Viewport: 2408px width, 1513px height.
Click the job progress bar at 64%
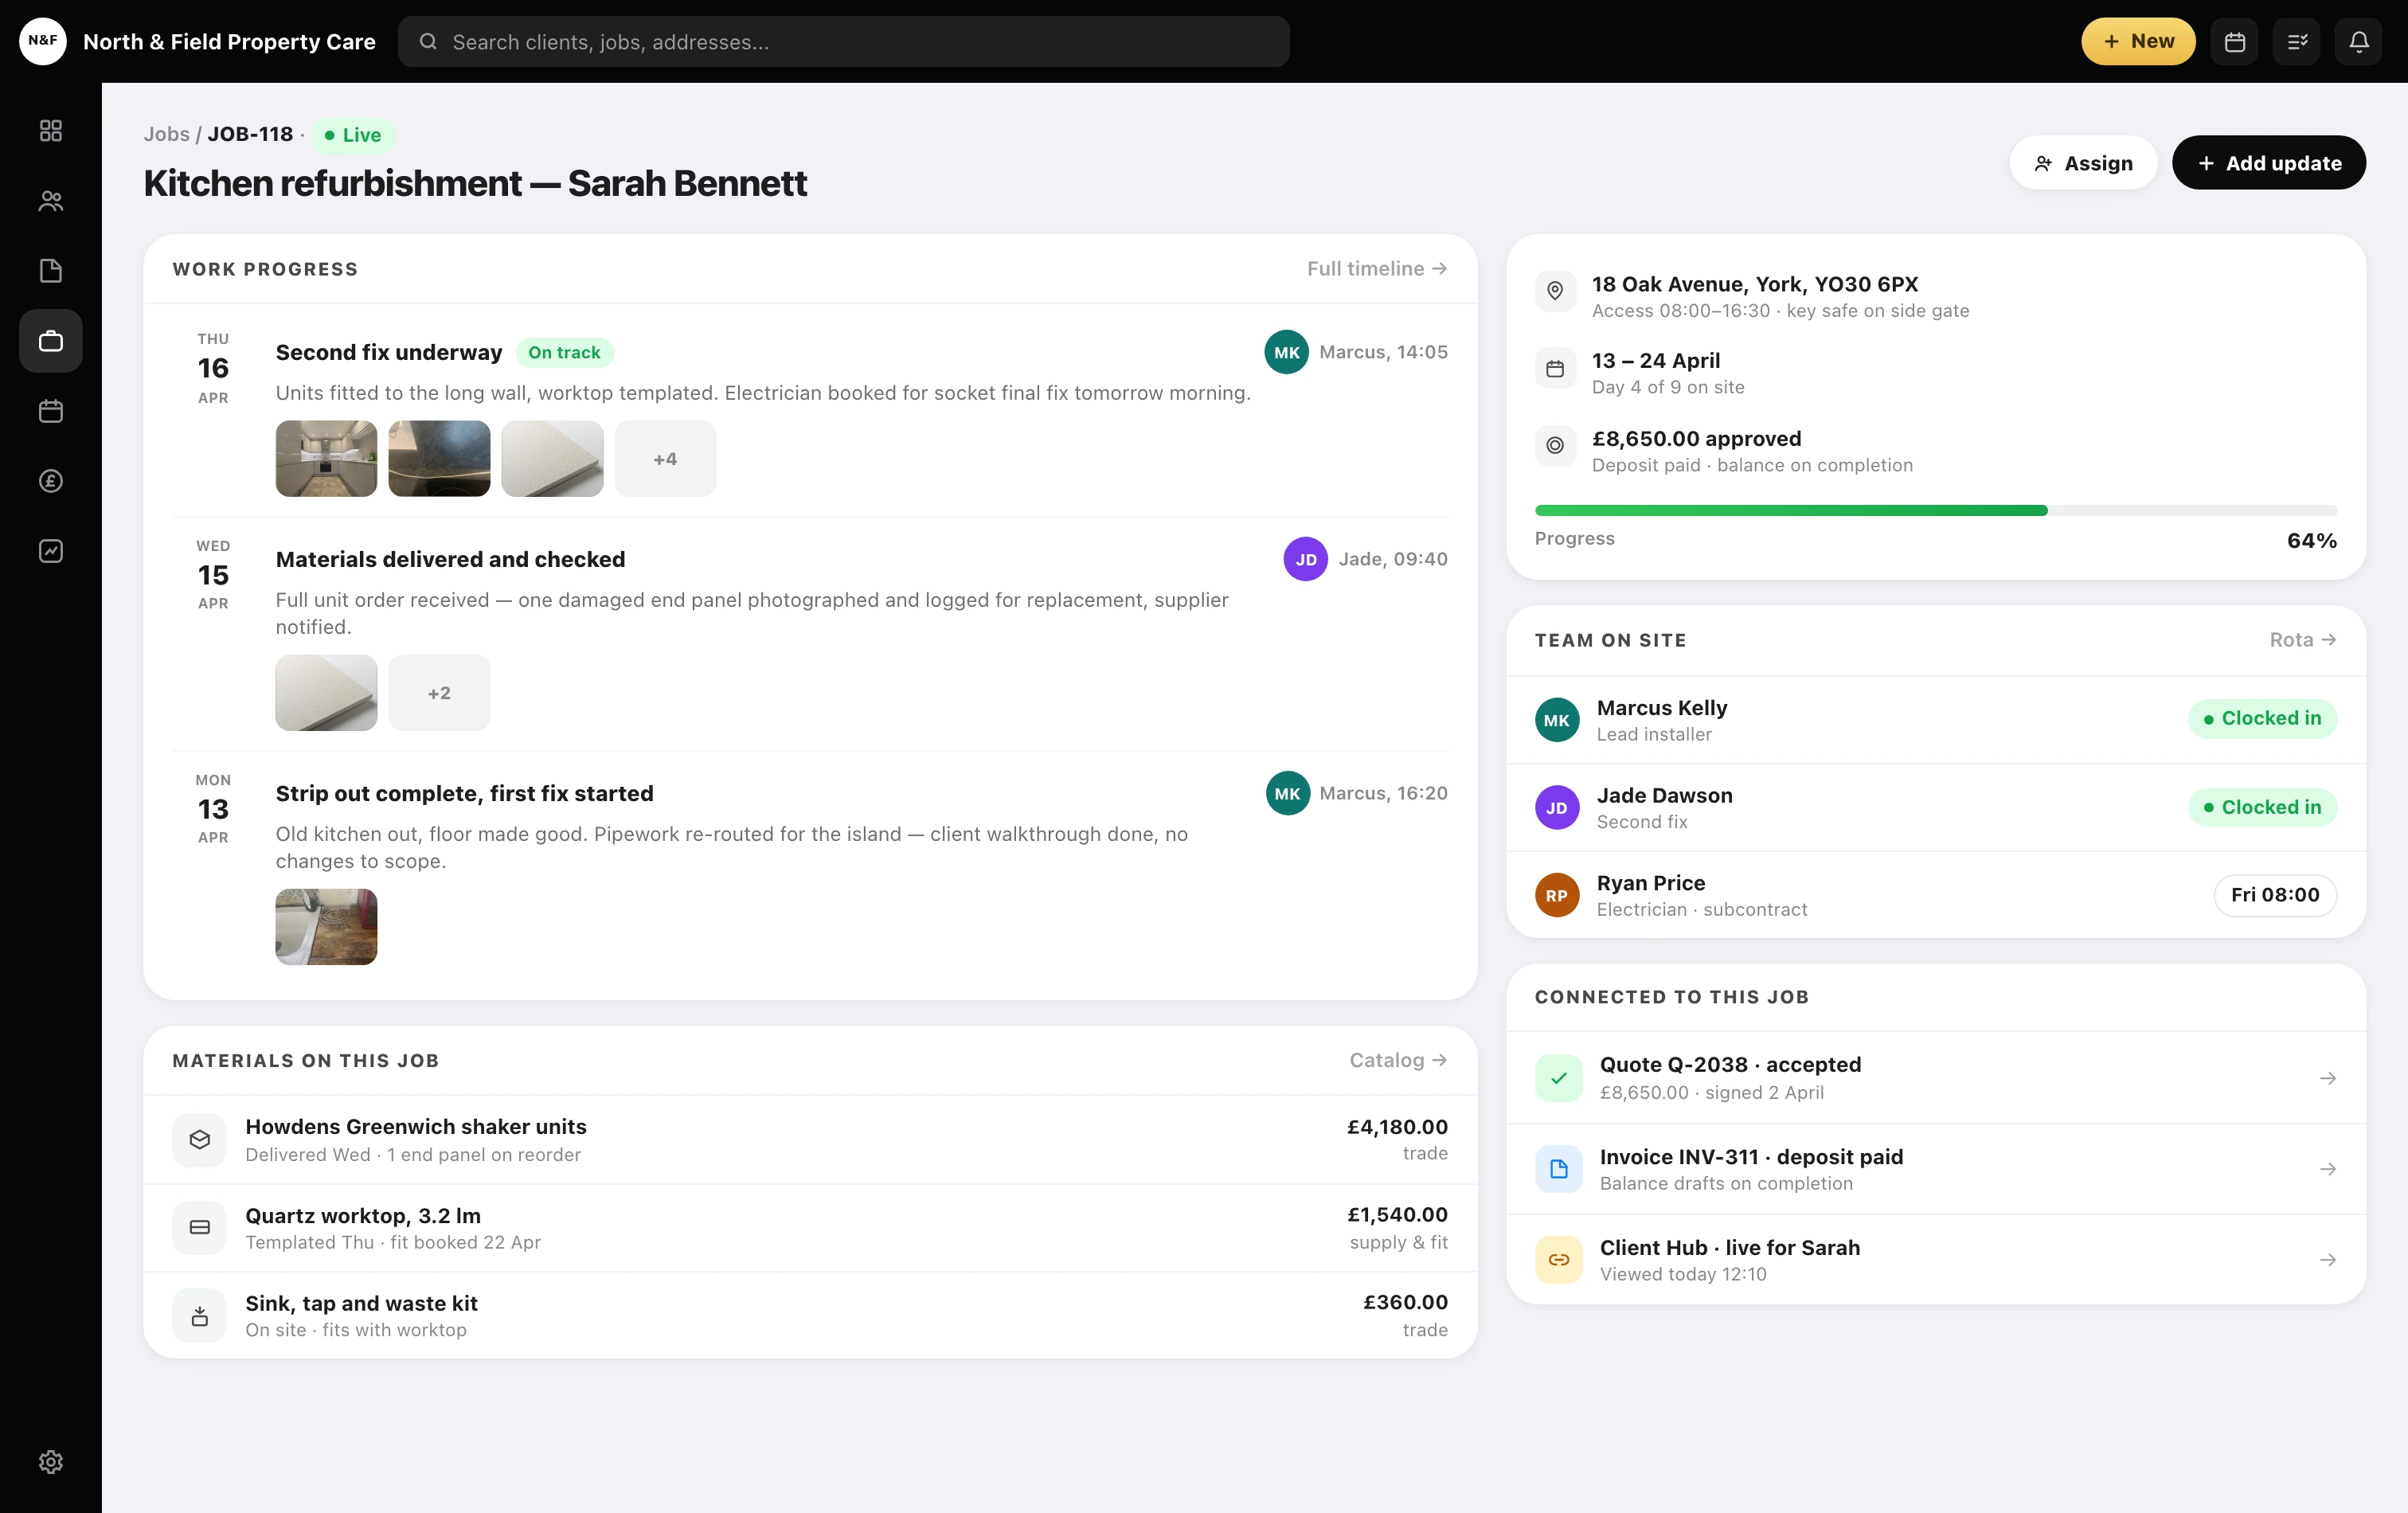click(1936, 511)
